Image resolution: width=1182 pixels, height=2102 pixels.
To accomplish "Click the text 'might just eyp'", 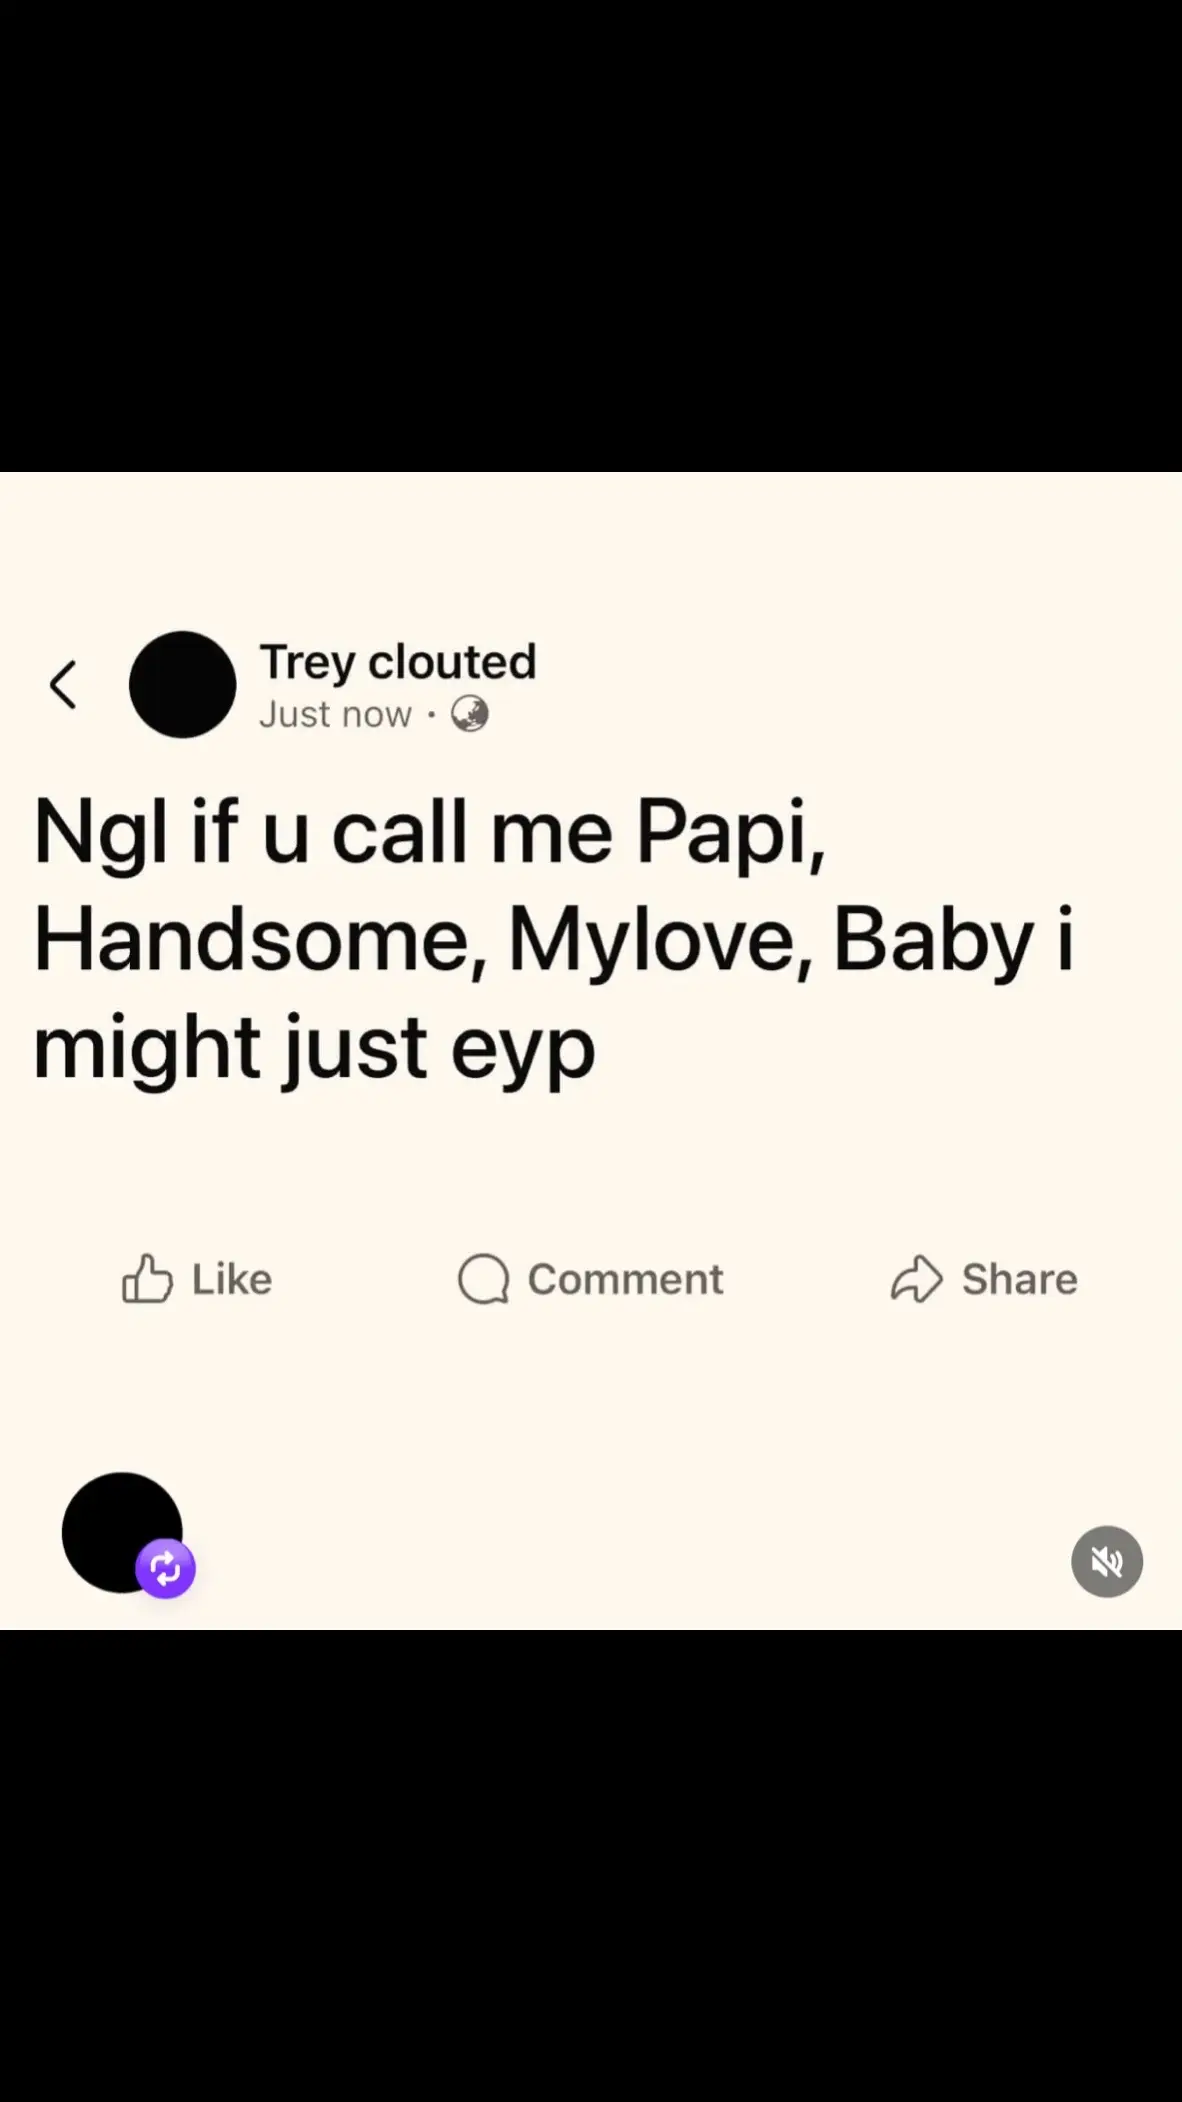I will point(314,1052).
